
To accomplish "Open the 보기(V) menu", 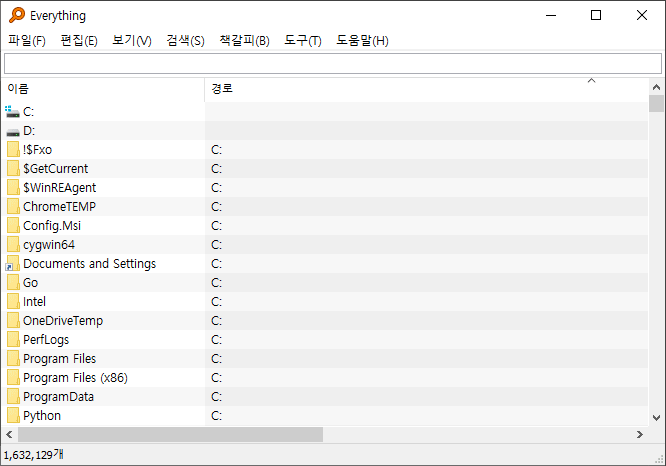I will [132, 41].
